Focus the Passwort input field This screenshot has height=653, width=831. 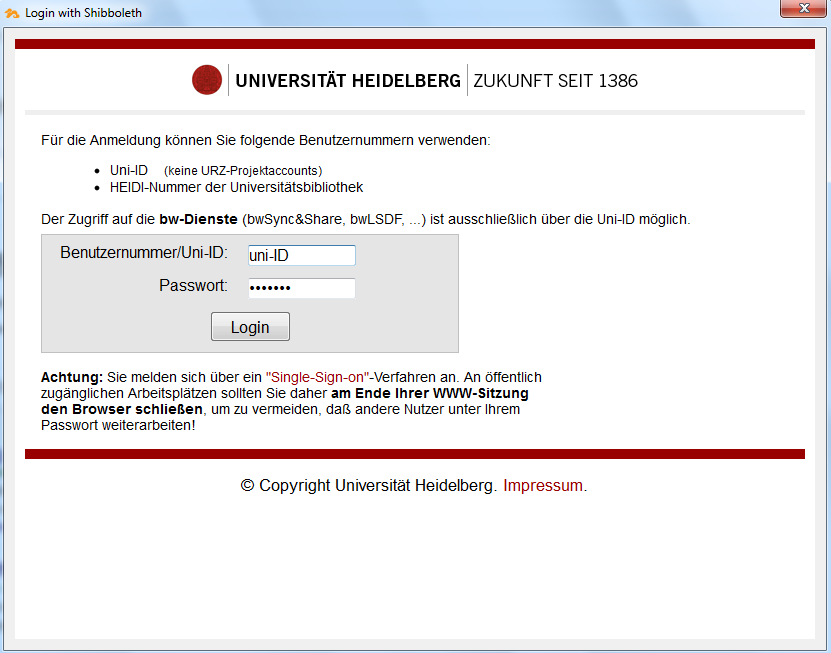click(x=302, y=288)
